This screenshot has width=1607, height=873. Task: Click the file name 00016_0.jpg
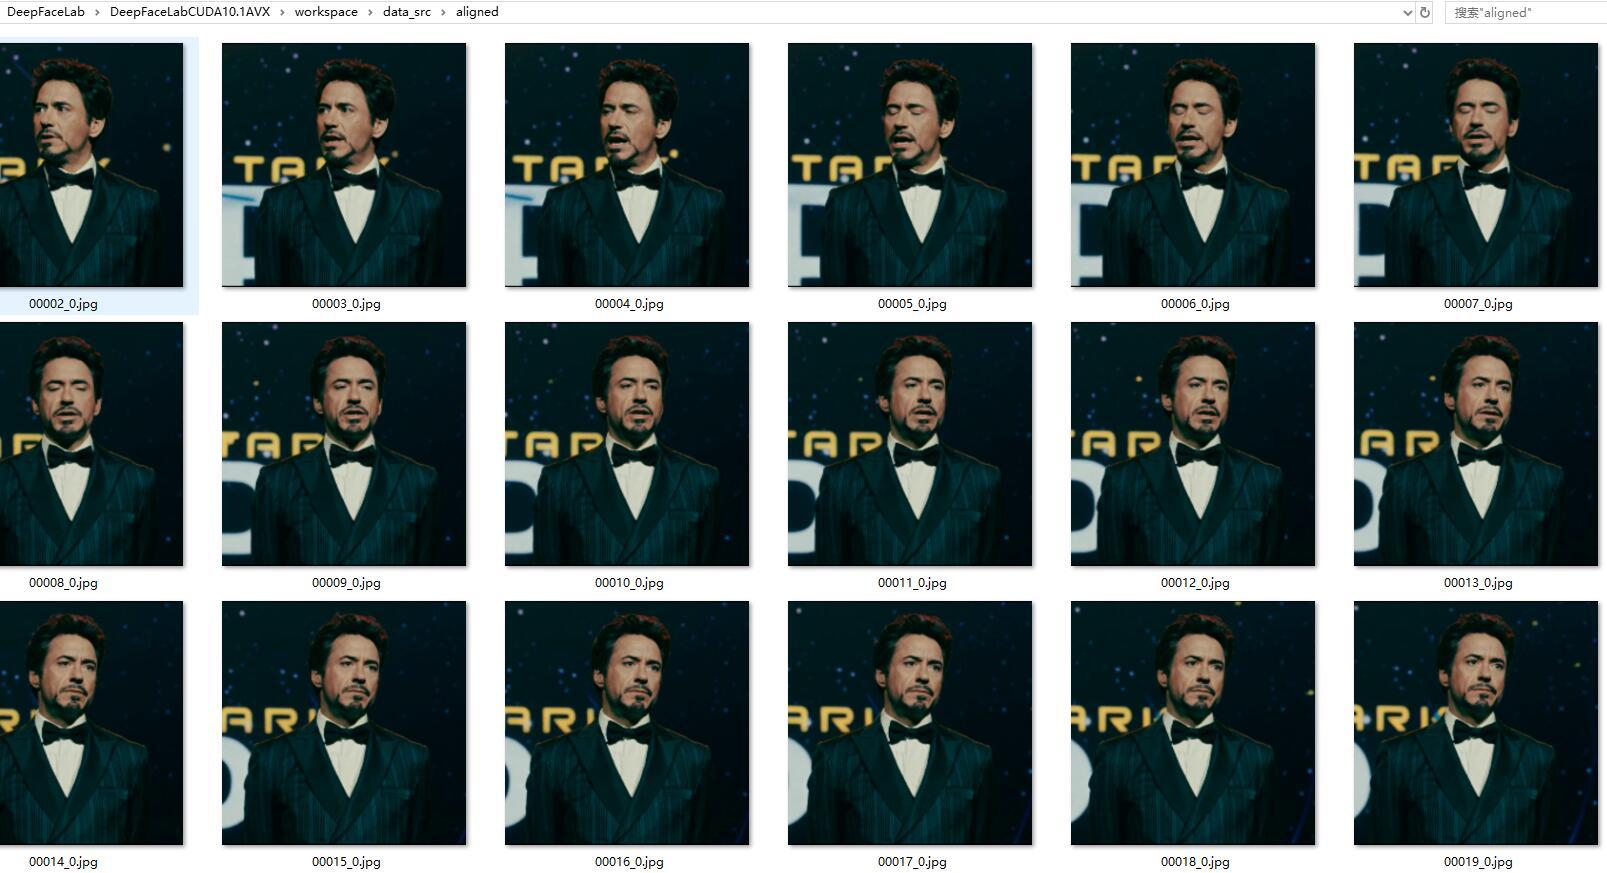point(629,862)
